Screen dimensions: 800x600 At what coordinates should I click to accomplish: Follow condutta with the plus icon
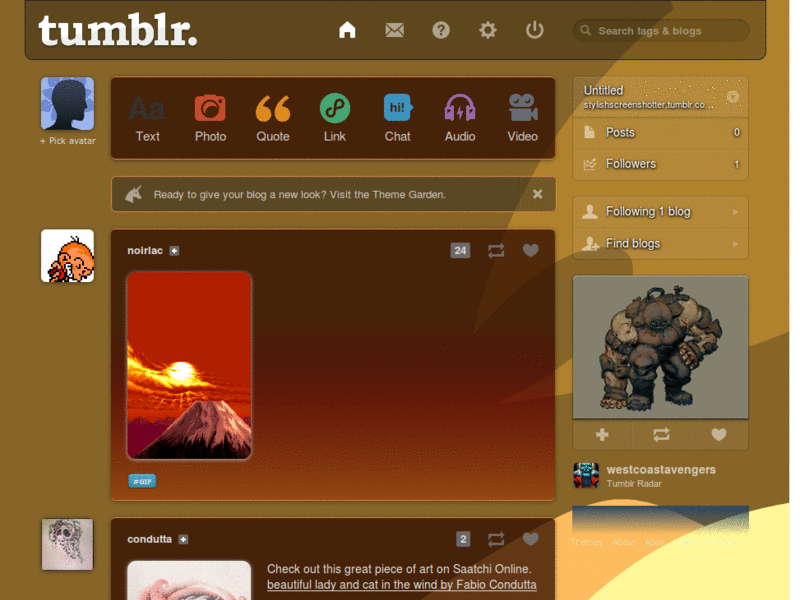(x=184, y=539)
